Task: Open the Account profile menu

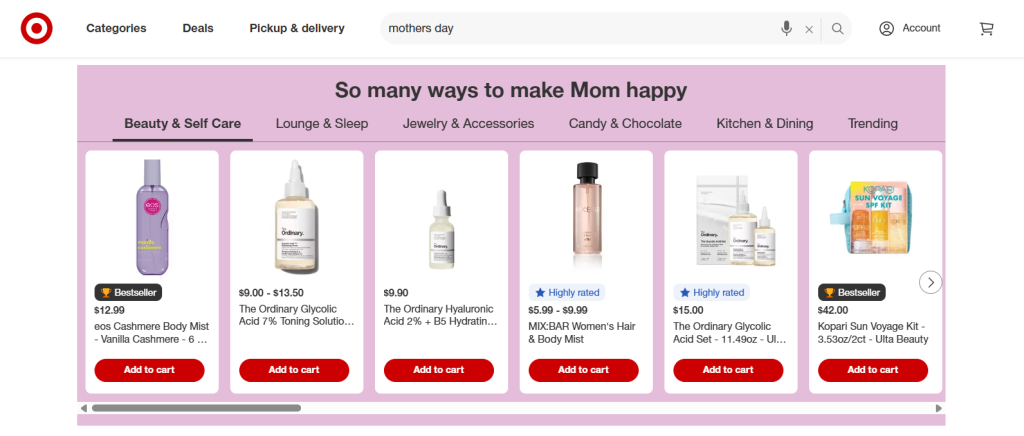Action: click(909, 28)
